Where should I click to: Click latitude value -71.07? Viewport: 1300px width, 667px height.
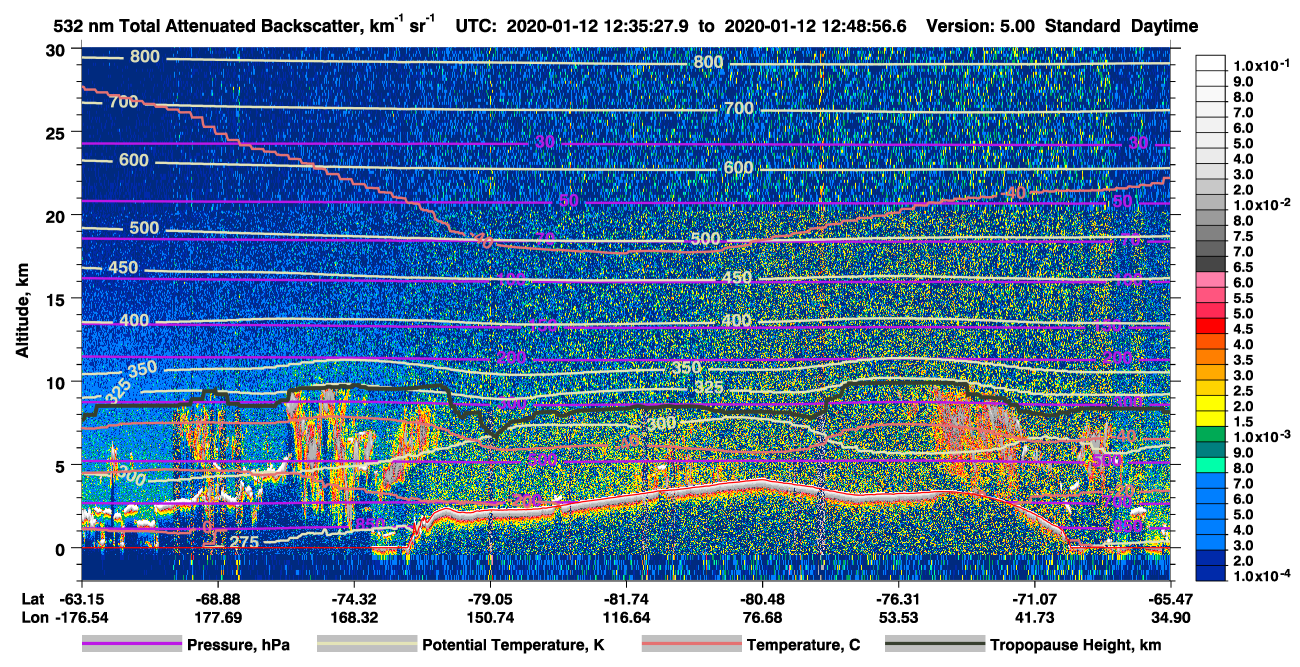[x=1034, y=599]
